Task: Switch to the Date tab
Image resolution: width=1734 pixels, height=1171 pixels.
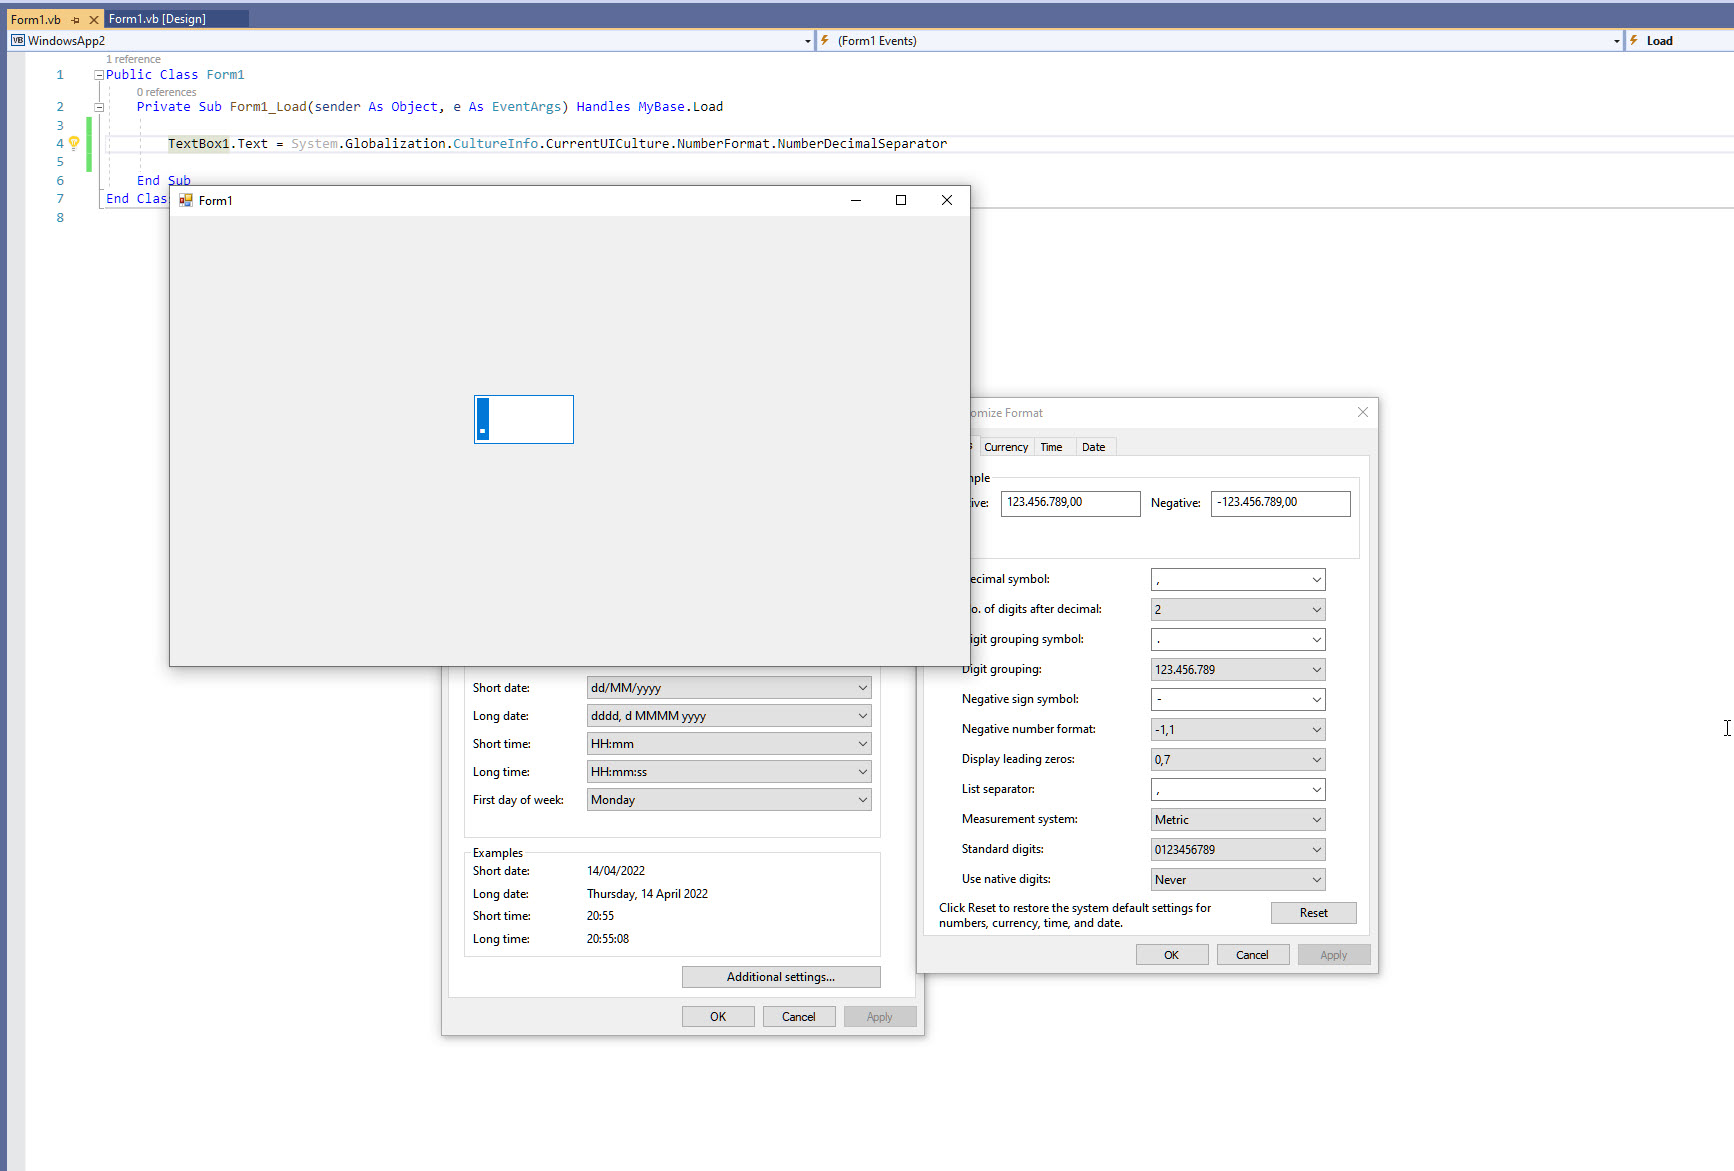Action: click(1093, 447)
